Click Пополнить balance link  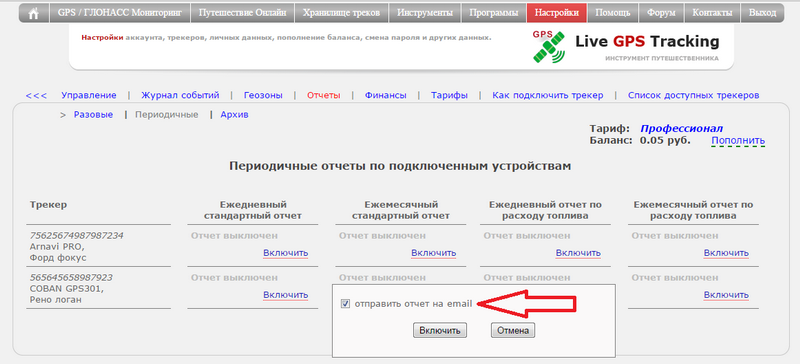[x=738, y=140]
